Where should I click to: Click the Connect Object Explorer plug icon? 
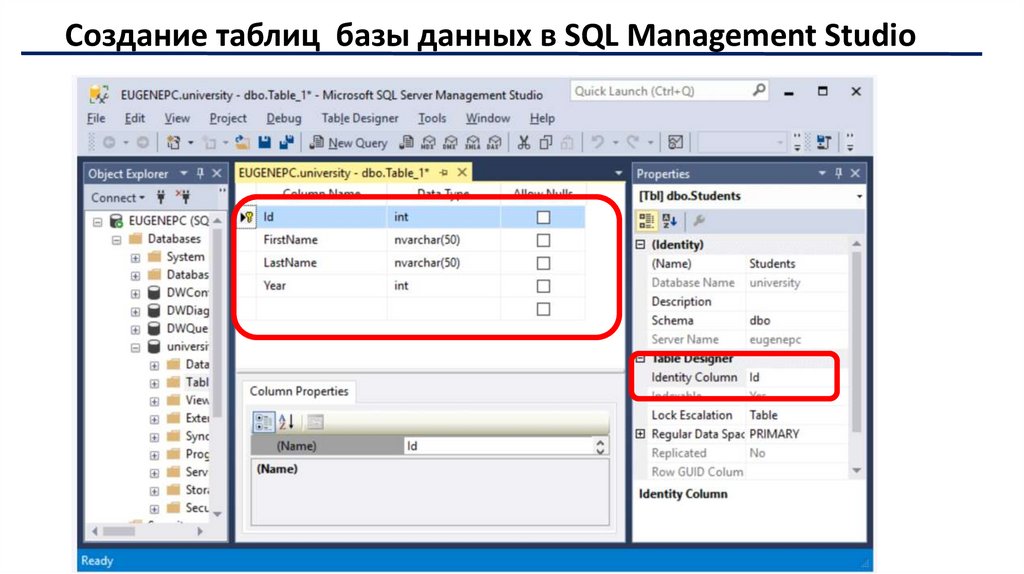(x=161, y=197)
